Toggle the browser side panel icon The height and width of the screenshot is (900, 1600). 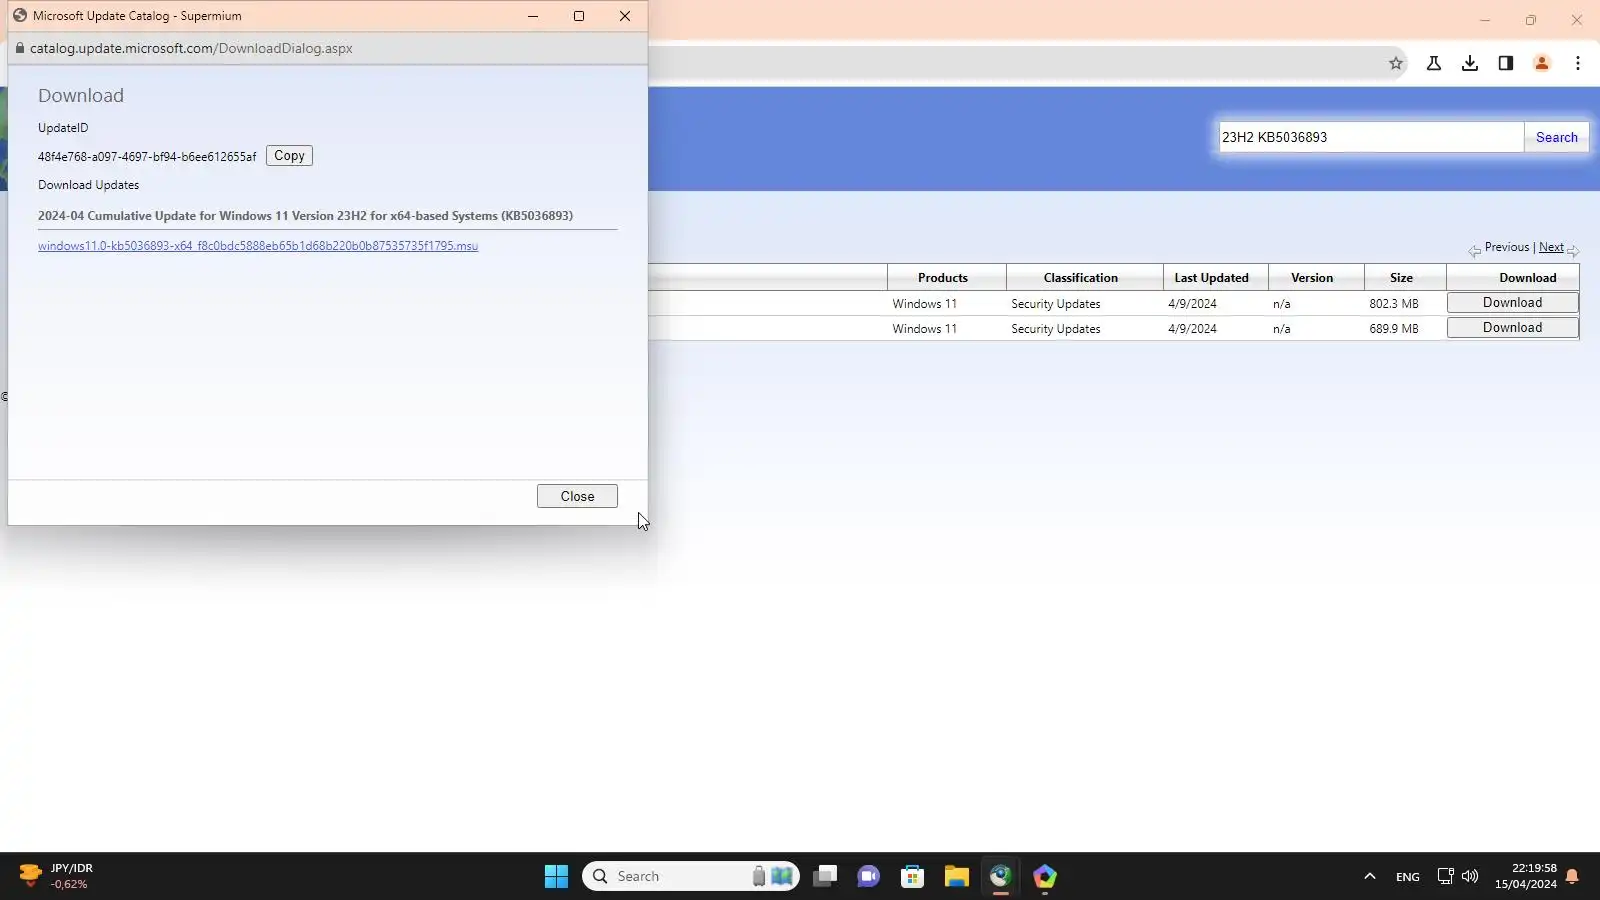[1505, 63]
